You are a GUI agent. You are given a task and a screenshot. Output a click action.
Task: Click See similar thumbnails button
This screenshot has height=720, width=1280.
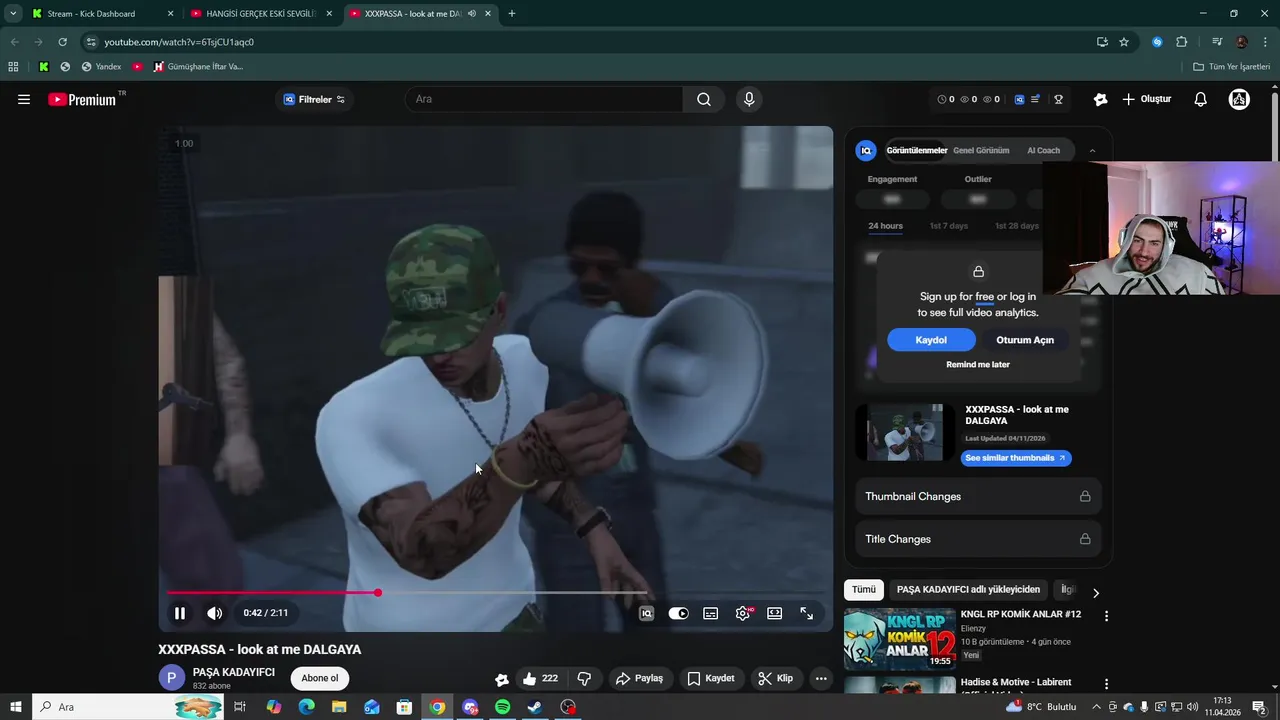[x=1016, y=458]
